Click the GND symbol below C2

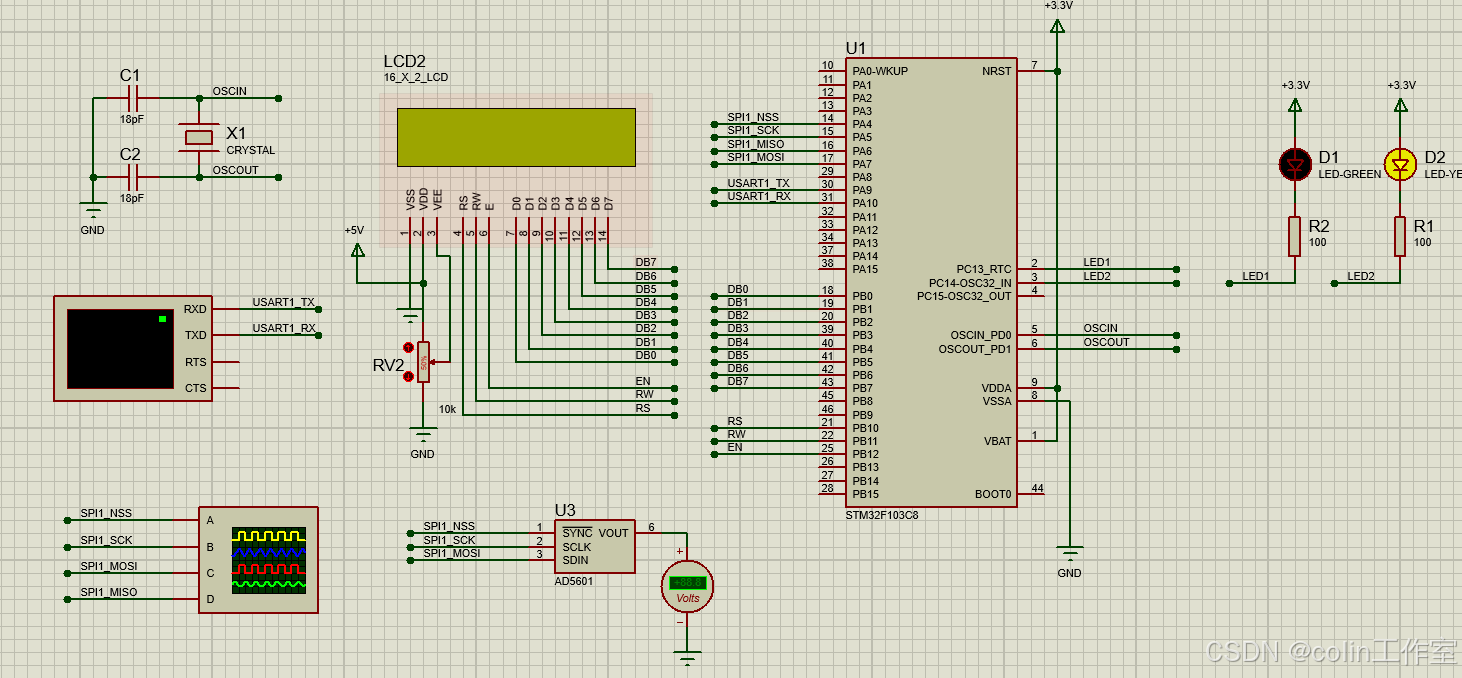[x=93, y=211]
